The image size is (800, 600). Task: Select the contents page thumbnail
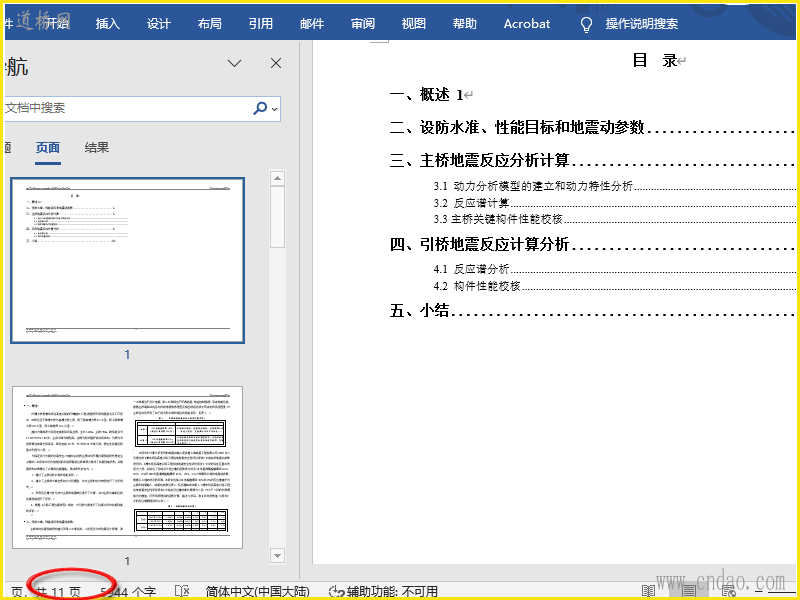128,260
